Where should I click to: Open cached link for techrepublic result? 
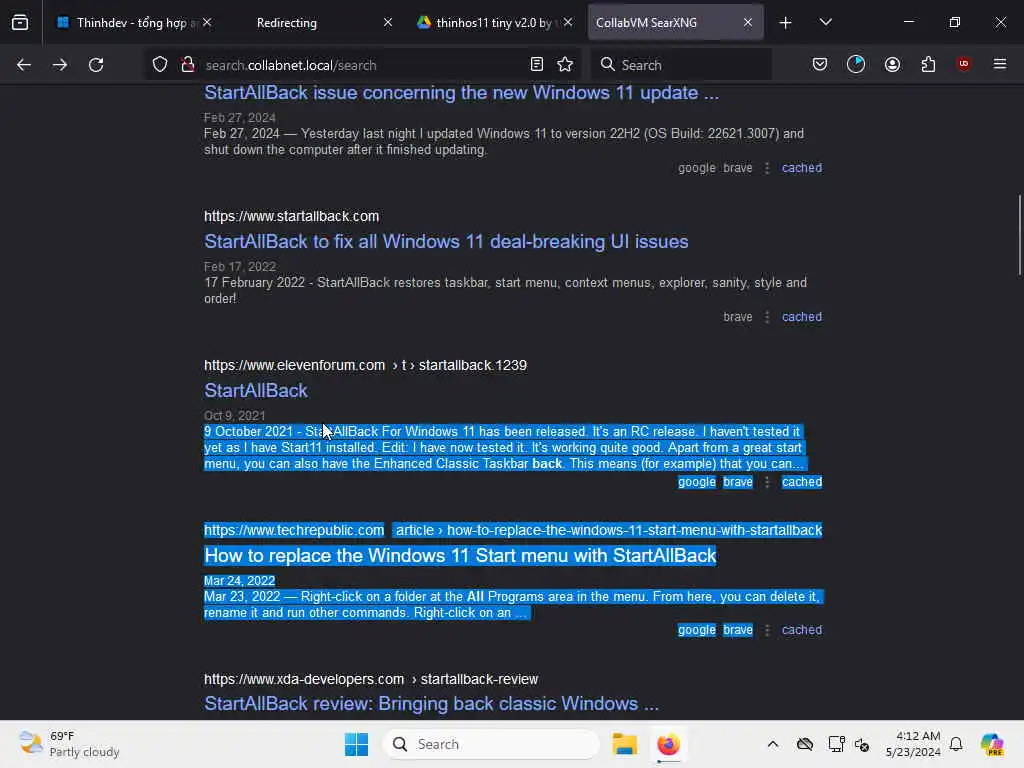coord(801,630)
